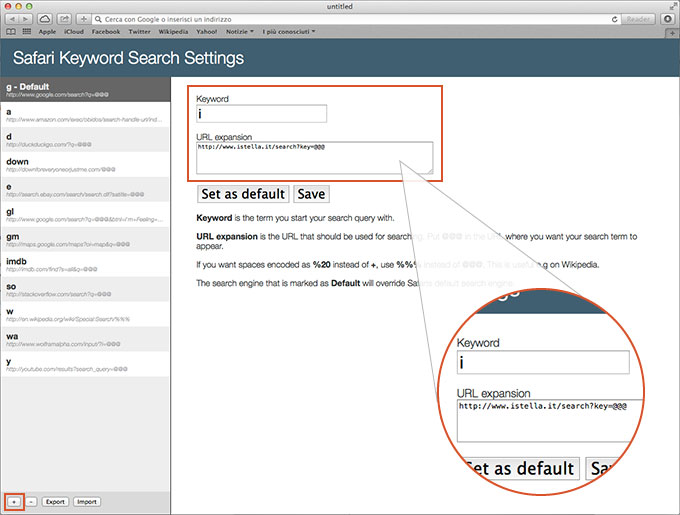Open the Twitter bookmark
The width and height of the screenshot is (680, 515).
pyautogui.click(x=139, y=32)
